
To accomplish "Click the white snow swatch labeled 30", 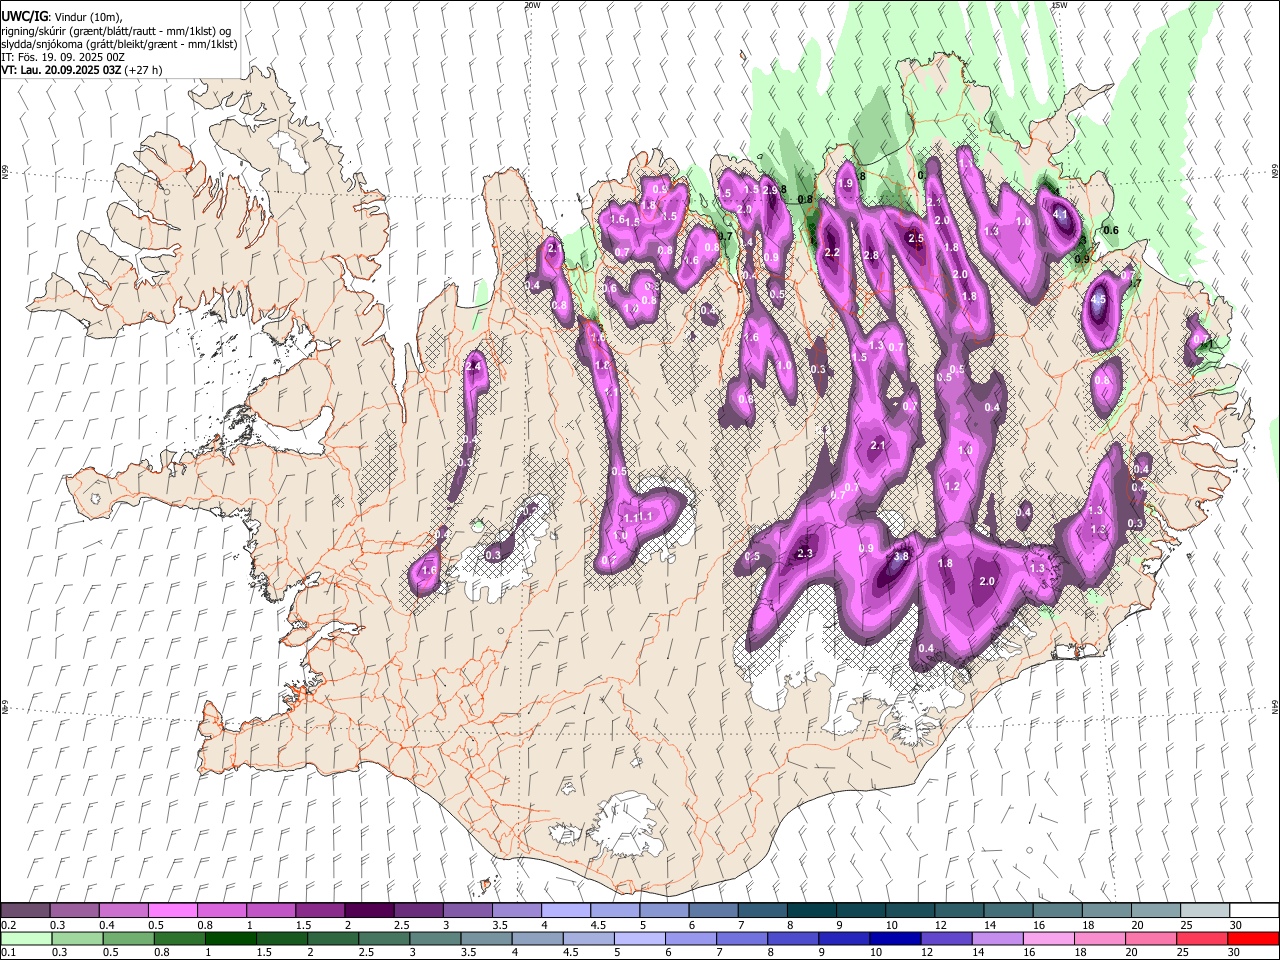I will [x=1254, y=911].
